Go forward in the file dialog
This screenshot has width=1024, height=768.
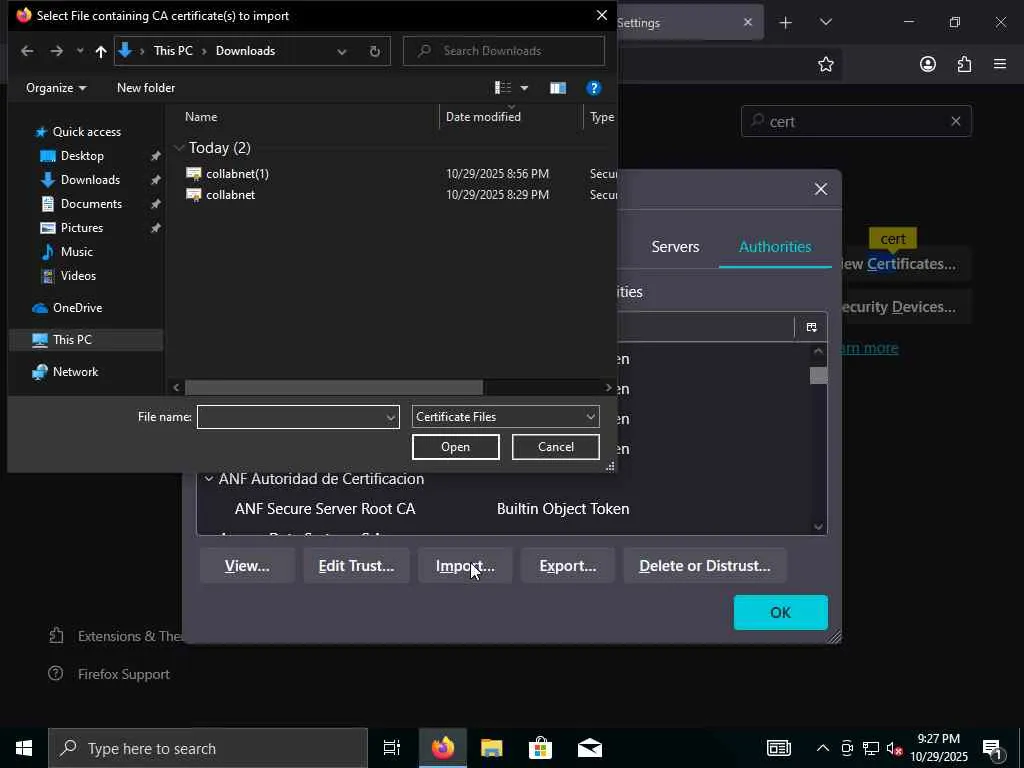click(57, 51)
